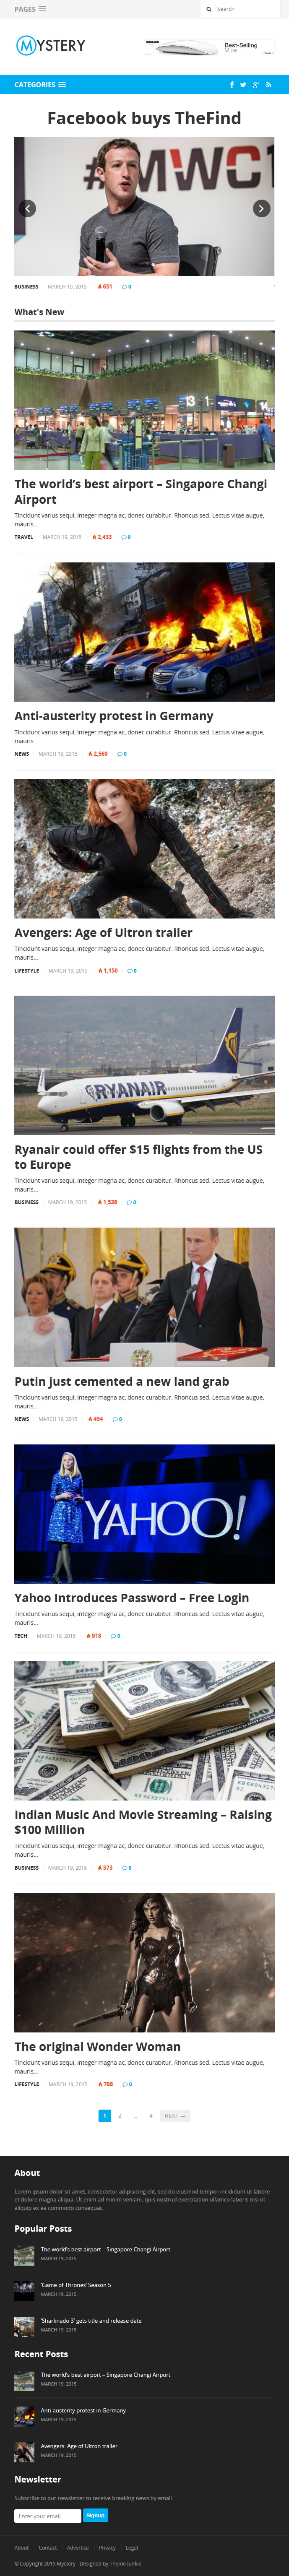Expand the CATEGORIES menu
Screen dimensions: 289x2576
point(40,85)
